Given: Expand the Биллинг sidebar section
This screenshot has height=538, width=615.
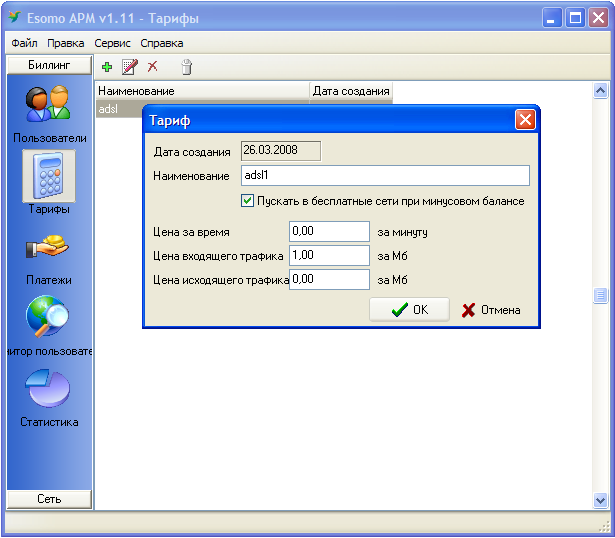Looking at the screenshot, I should point(49,65).
